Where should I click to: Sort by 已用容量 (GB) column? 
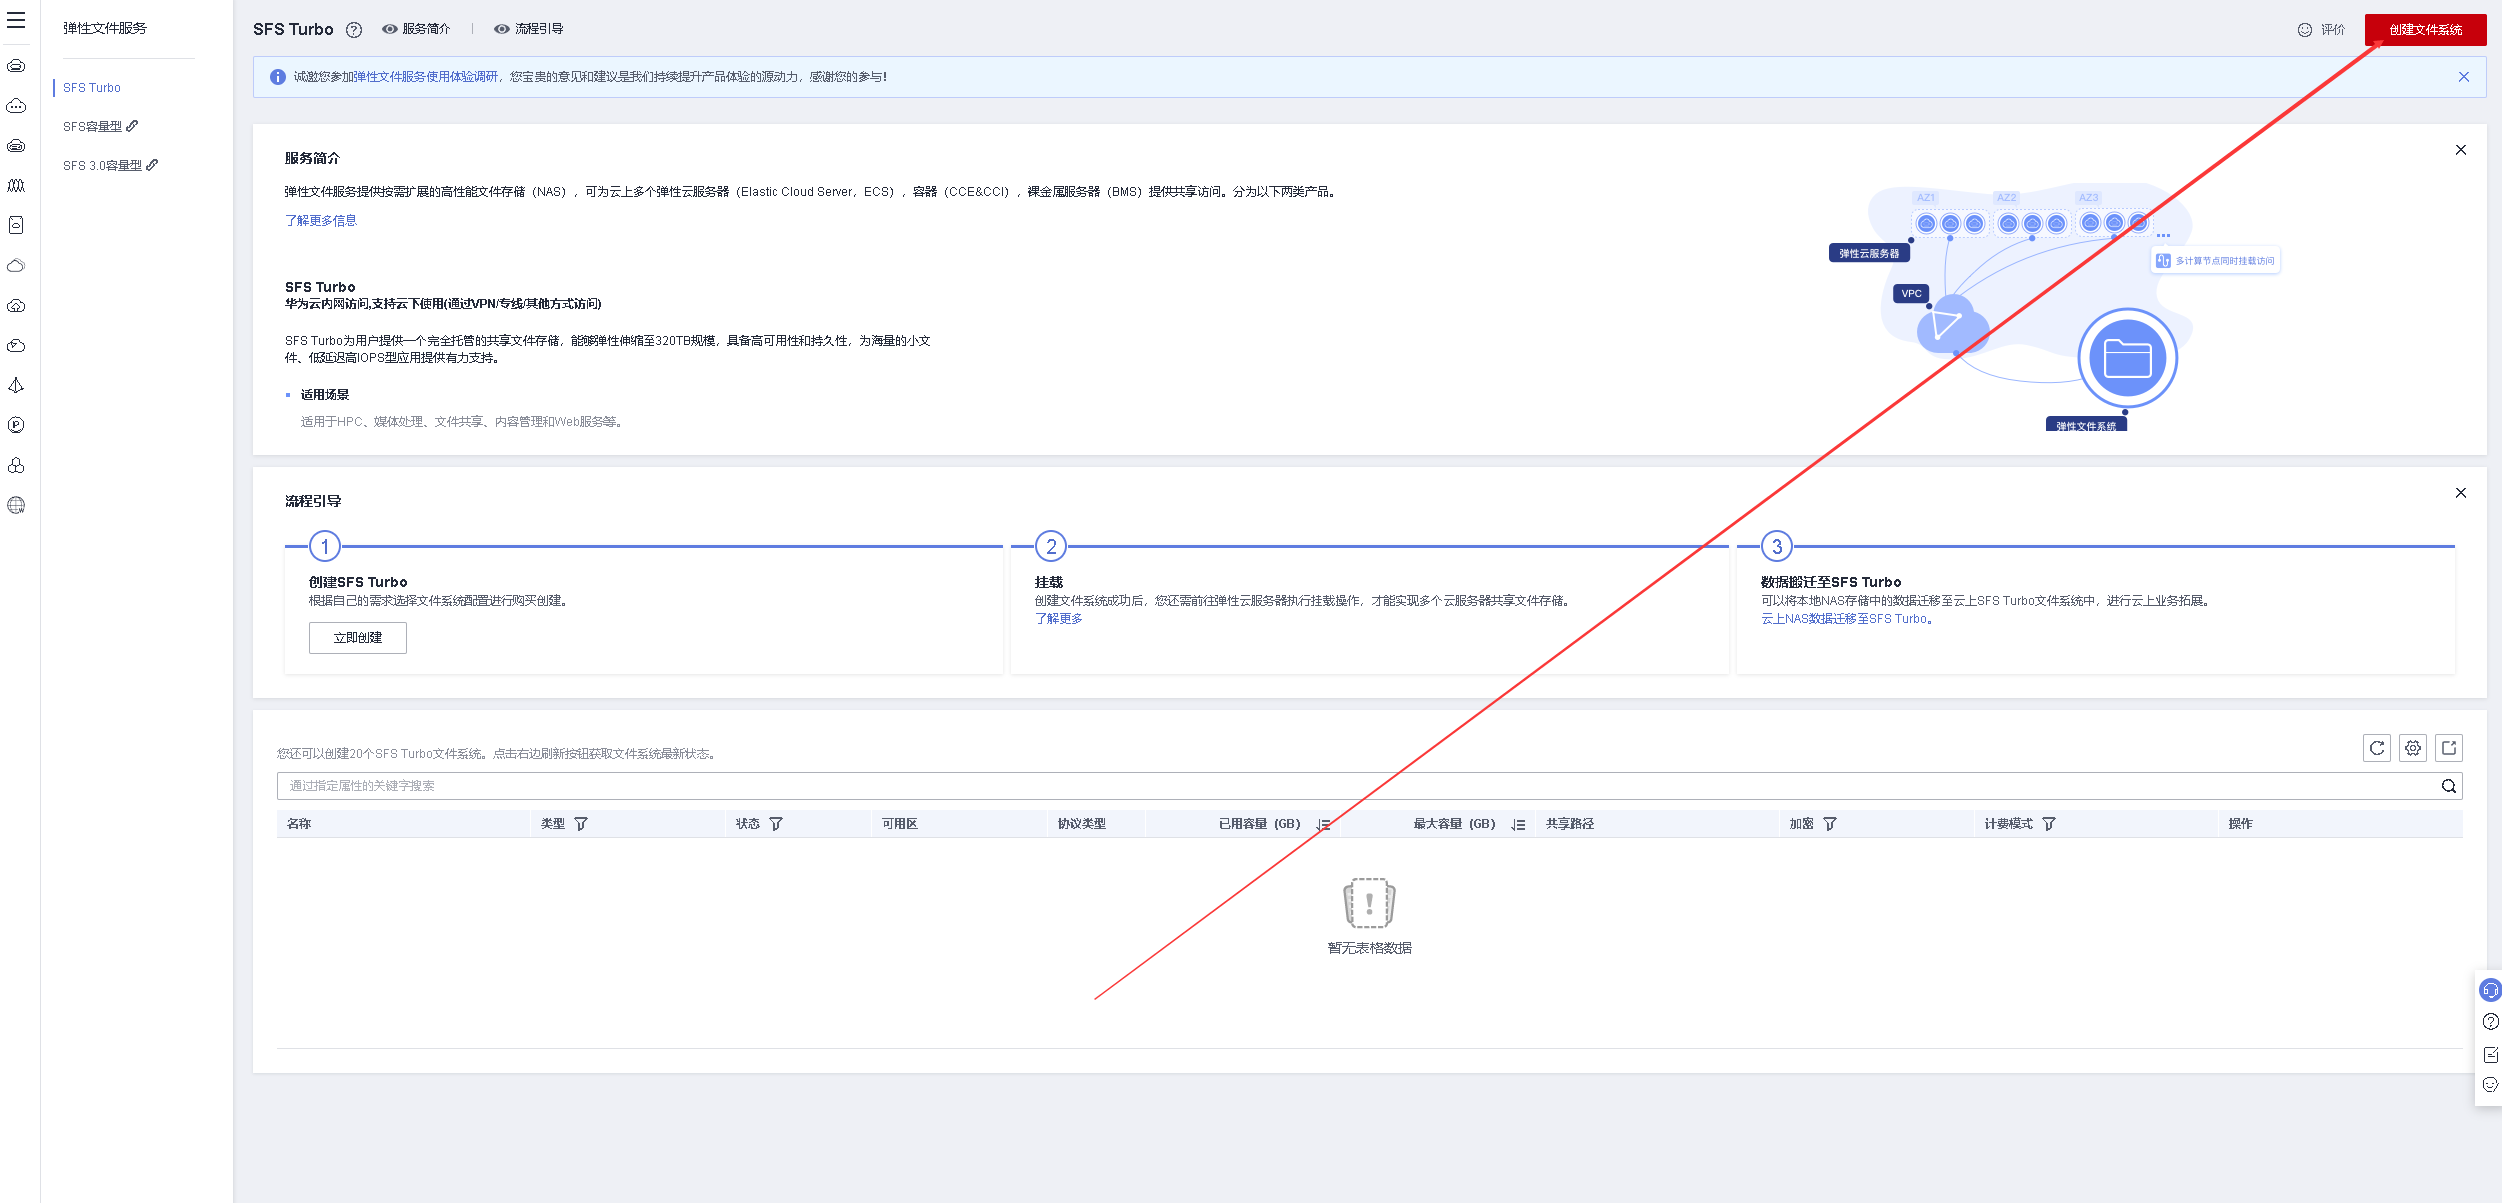pos(1323,825)
